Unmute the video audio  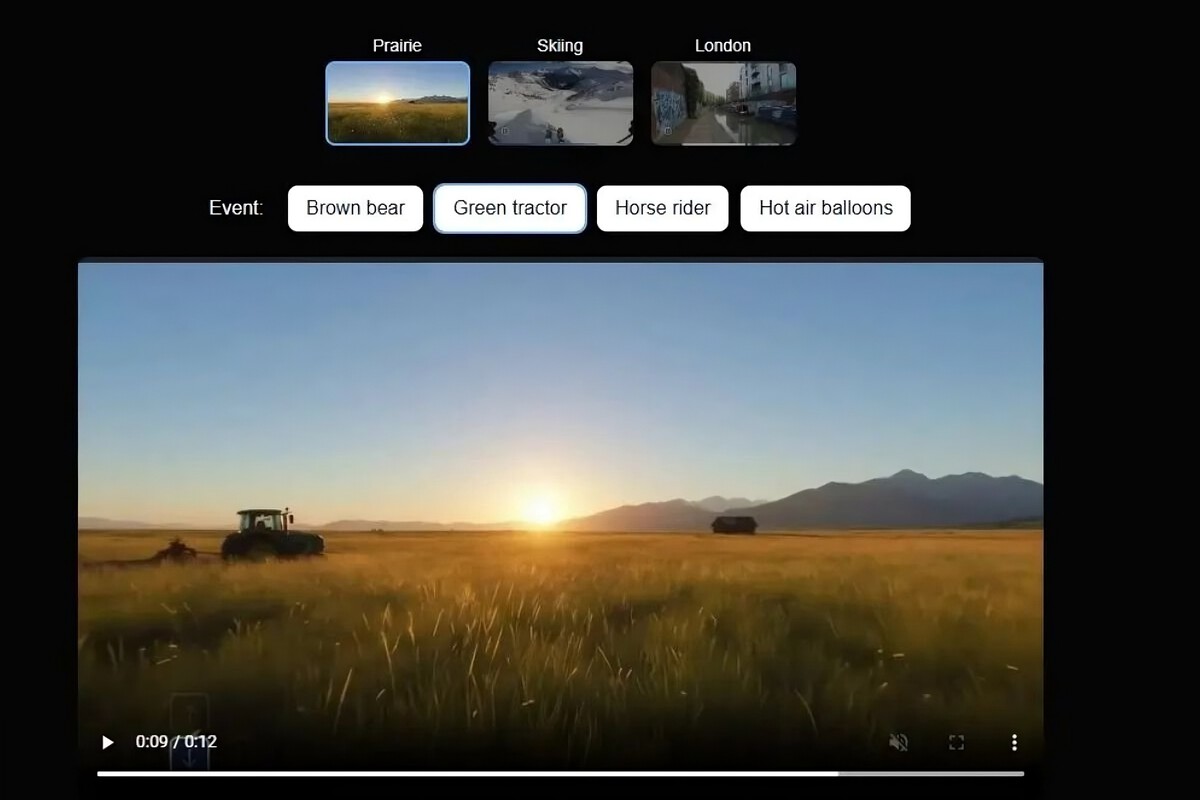[898, 742]
